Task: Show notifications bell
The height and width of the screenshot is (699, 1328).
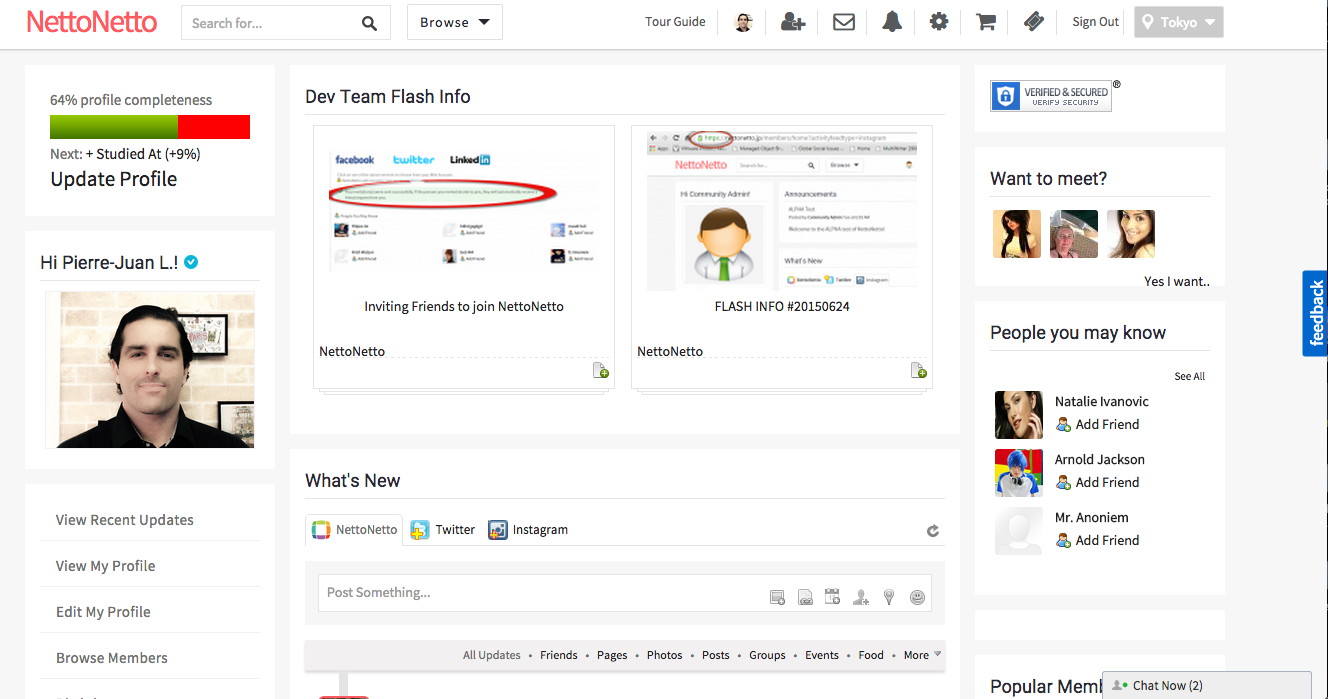Action: click(892, 22)
